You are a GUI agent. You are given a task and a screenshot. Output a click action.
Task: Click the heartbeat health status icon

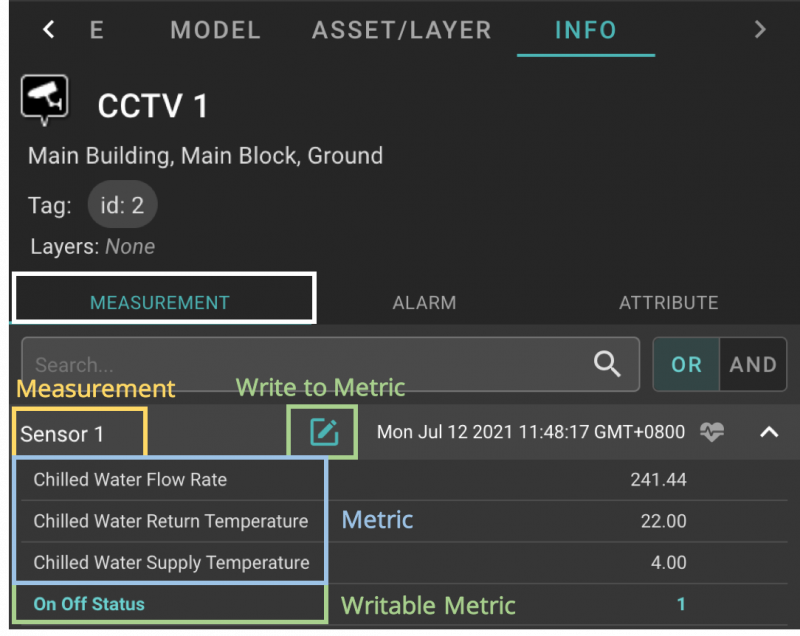tap(713, 432)
